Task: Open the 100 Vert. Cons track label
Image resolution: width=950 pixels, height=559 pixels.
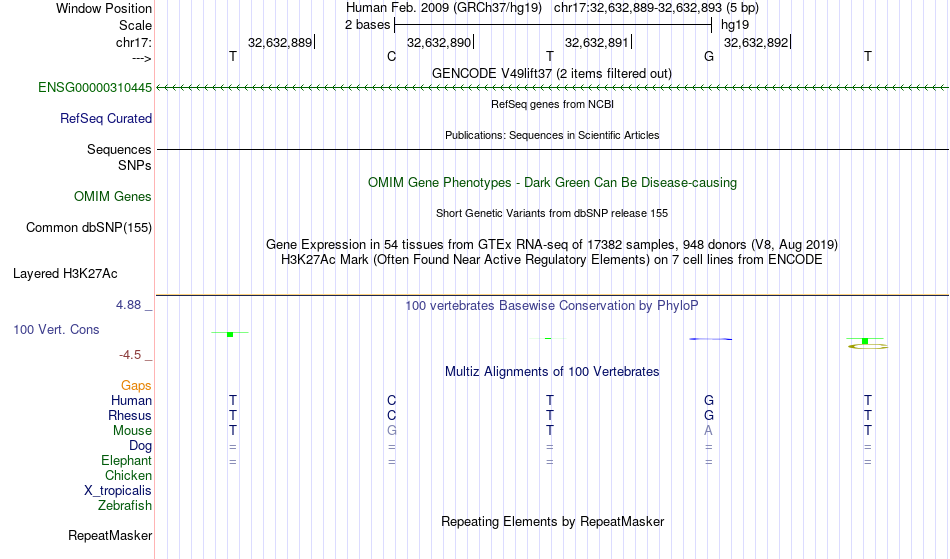Action: pos(56,329)
